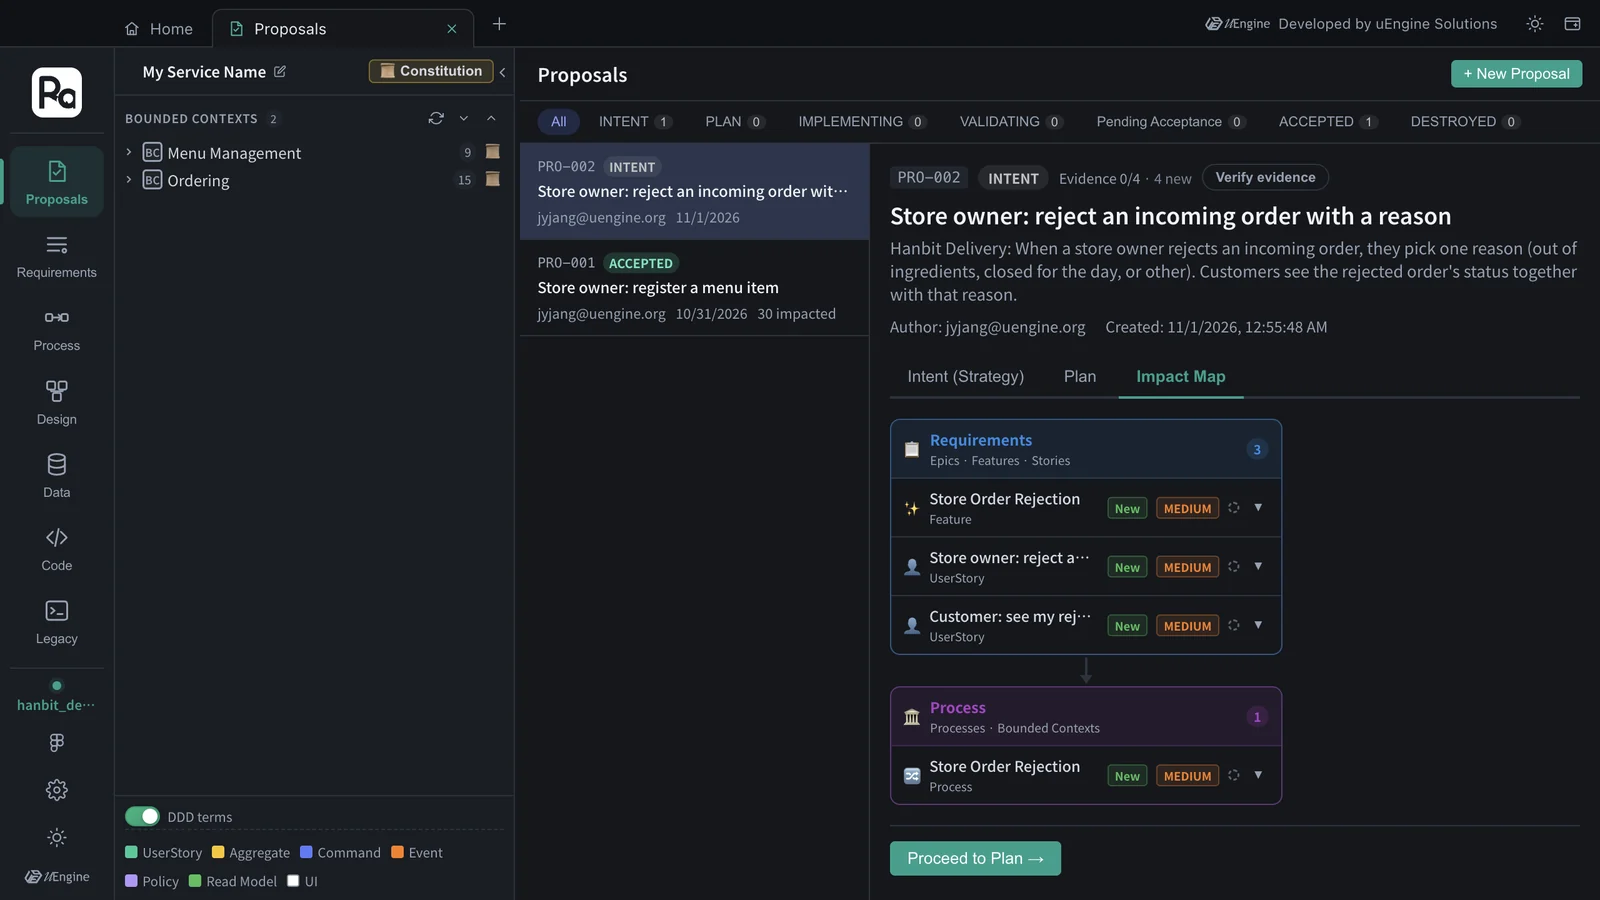Viewport: 1600px width, 900px height.
Task: Expand all bounded contexts with the down chevron
Action: pos(464,118)
